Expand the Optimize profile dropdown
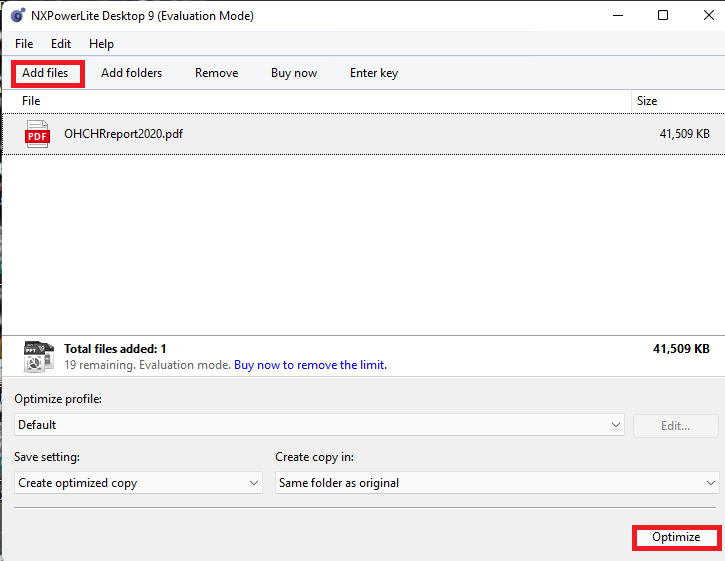The height and width of the screenshot is (561, 725). click(320, 425)
